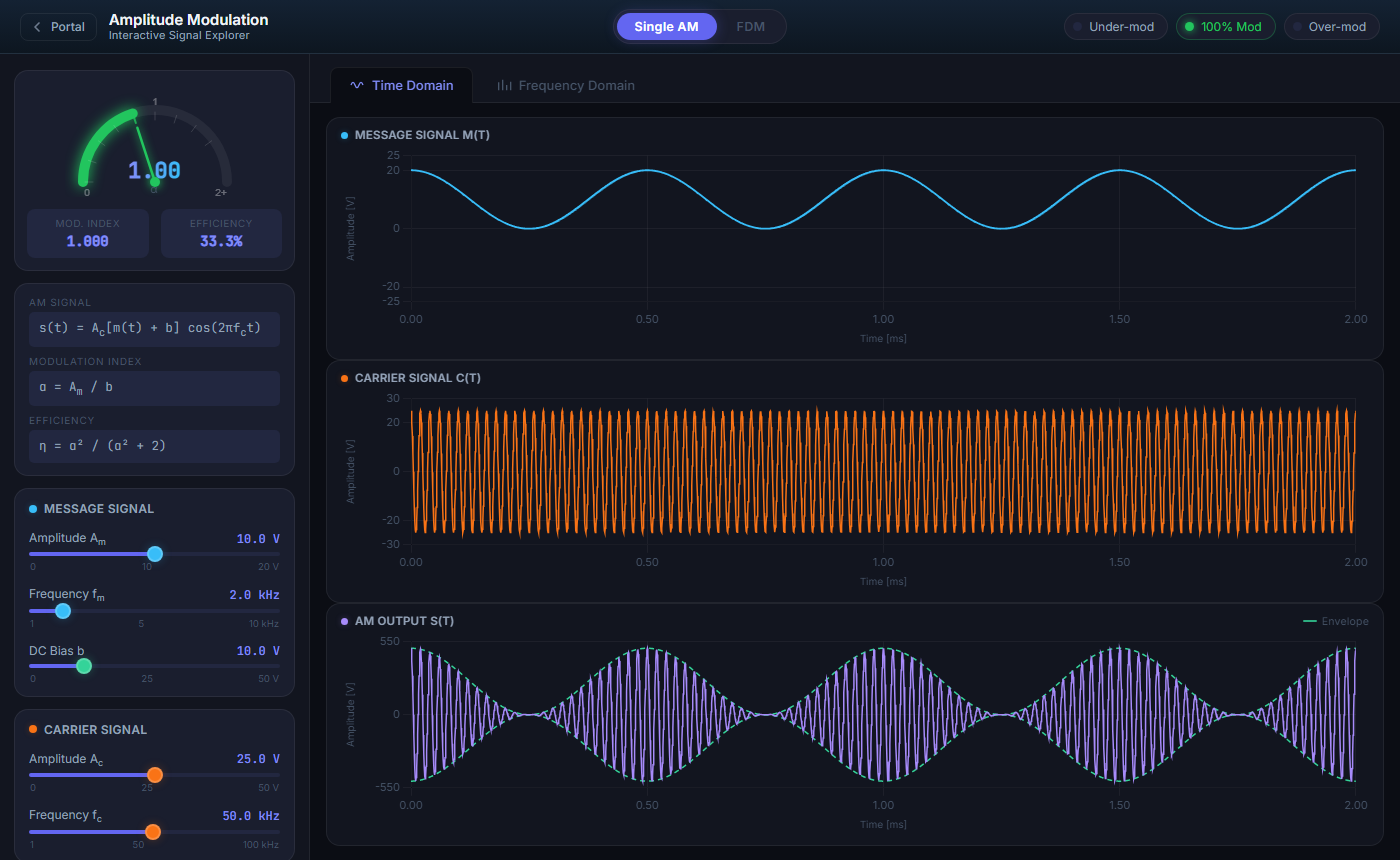Click the message signal waveform plot

pyautogui.click(x=883, y=228)
